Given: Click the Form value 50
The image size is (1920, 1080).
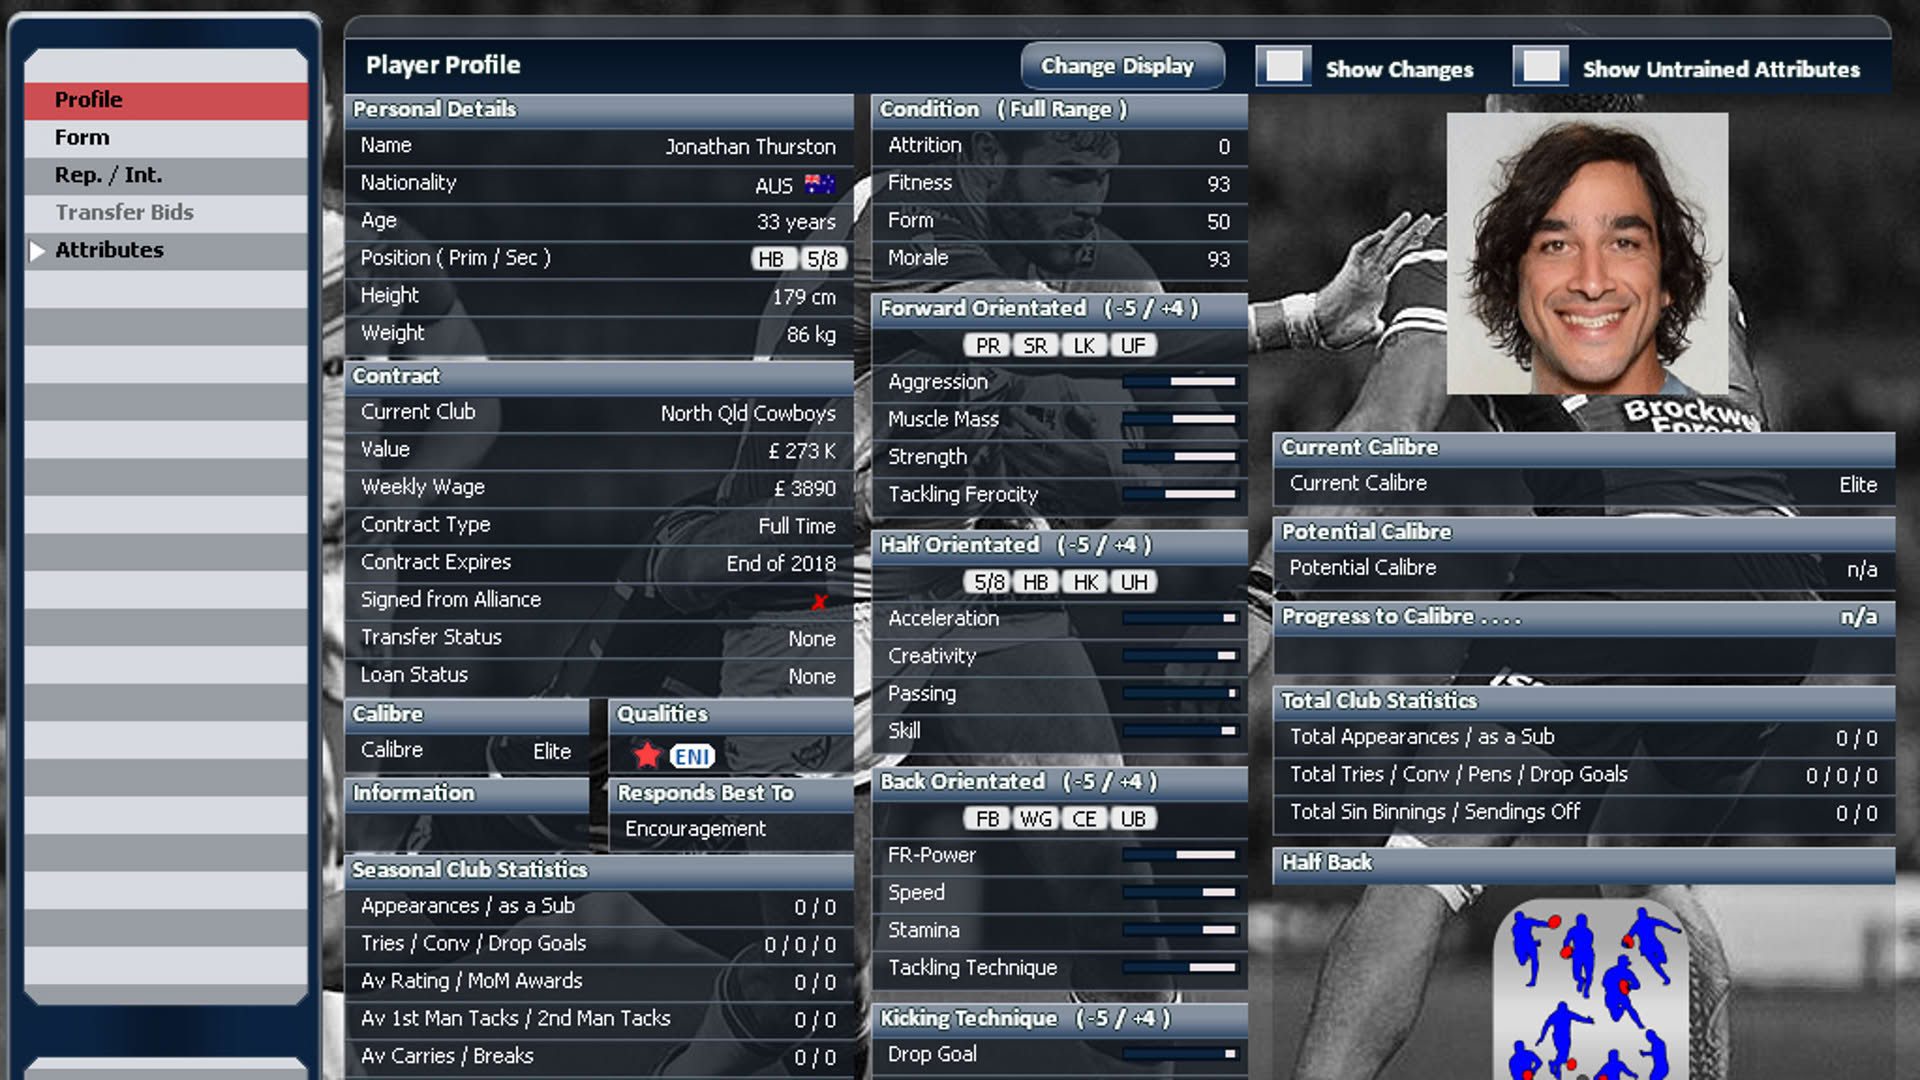Looking at the screenshot, I should coord(1218,222).
